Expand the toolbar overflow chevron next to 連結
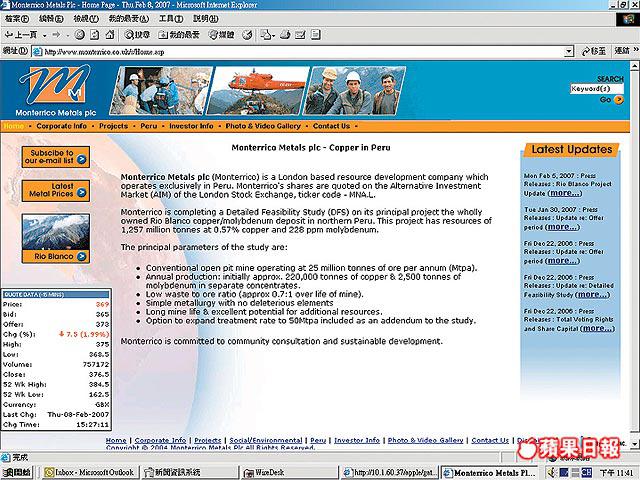 click(x=636, y=50)
